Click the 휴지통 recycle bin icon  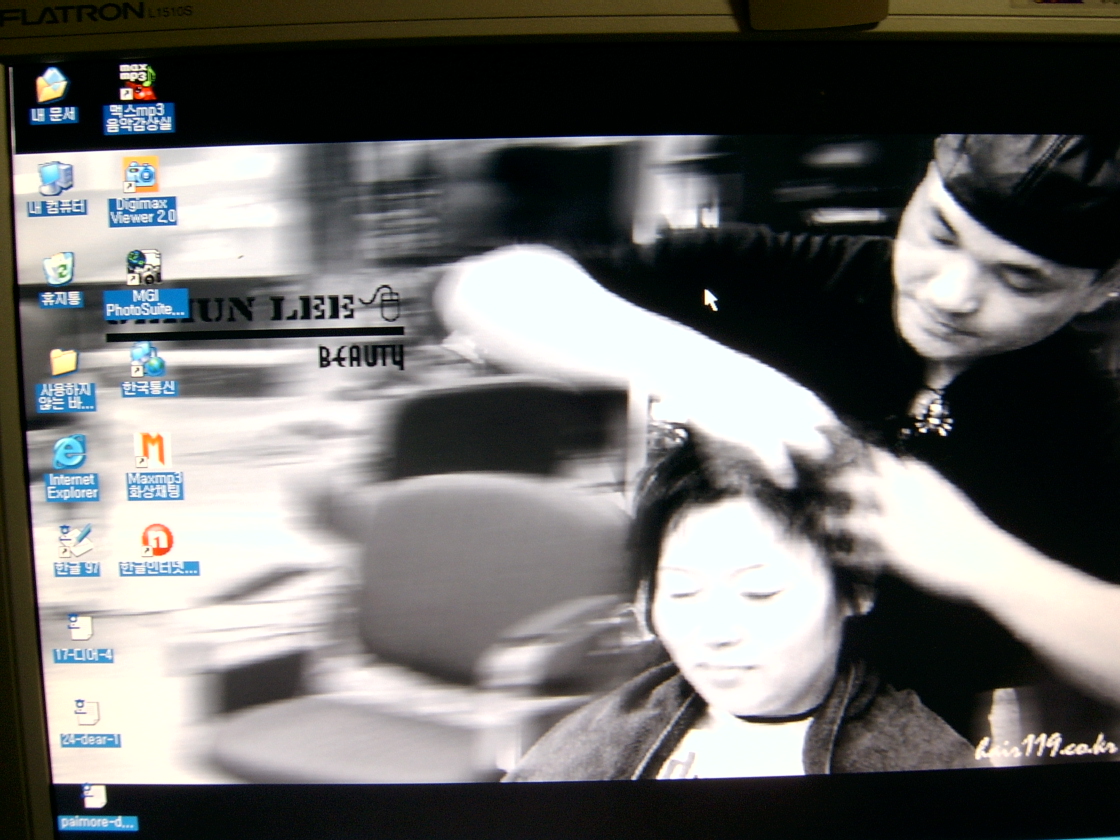(x=59, y=268)
